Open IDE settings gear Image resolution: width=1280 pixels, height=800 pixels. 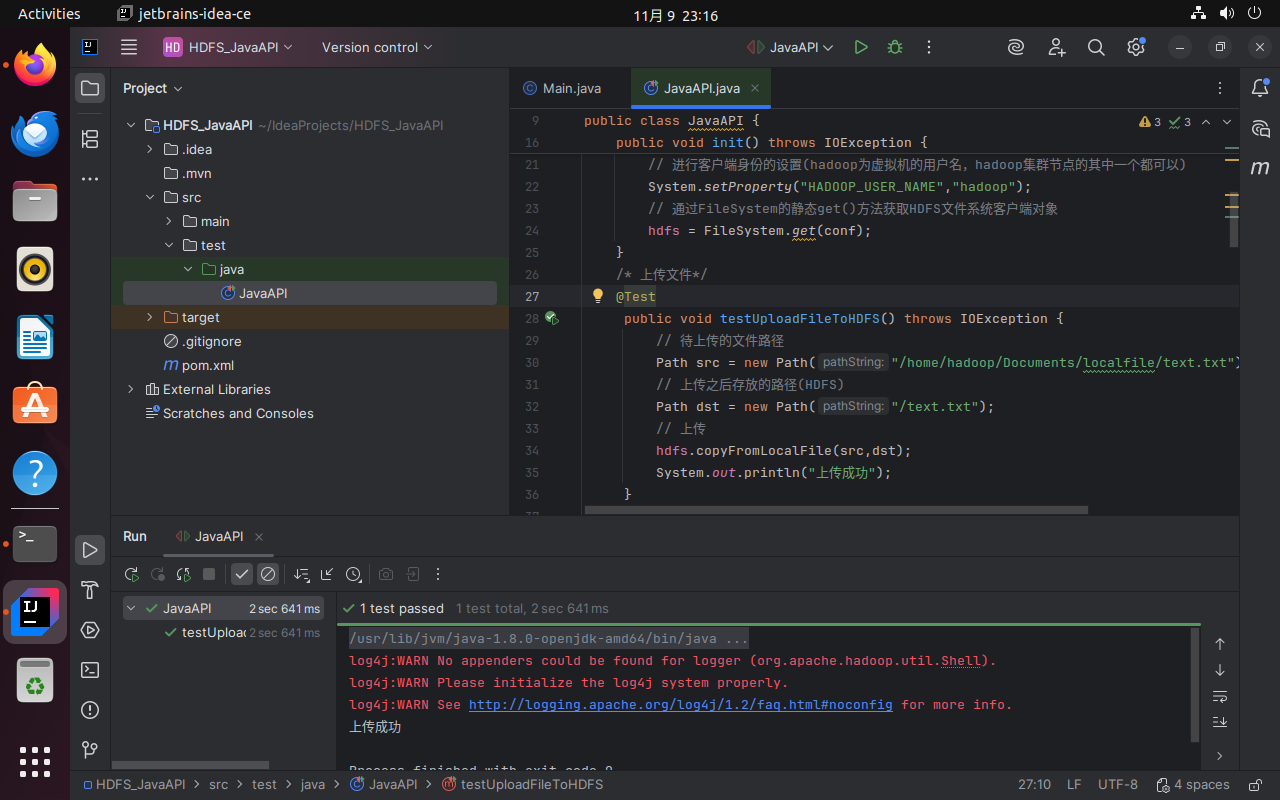(1135, 47)
